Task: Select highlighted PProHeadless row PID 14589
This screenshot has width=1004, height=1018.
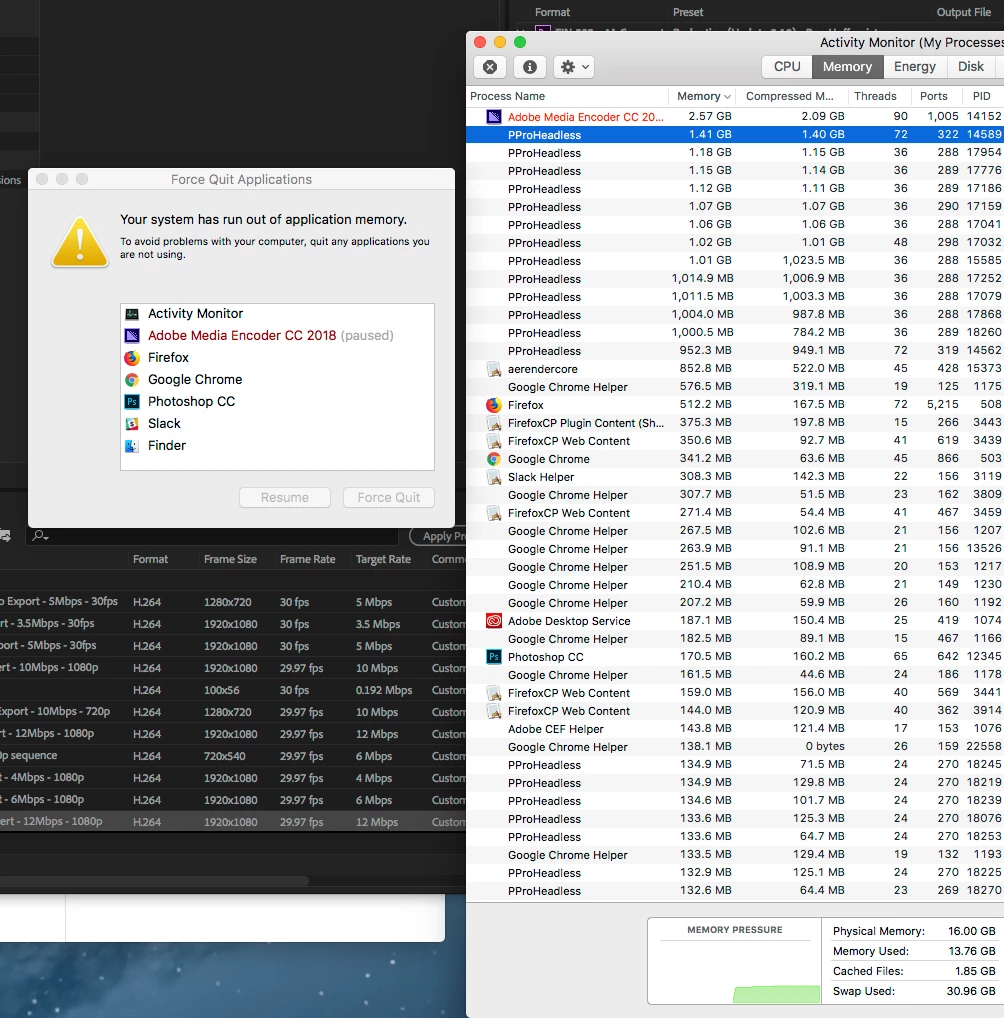Action: click(x=735, y=134)
